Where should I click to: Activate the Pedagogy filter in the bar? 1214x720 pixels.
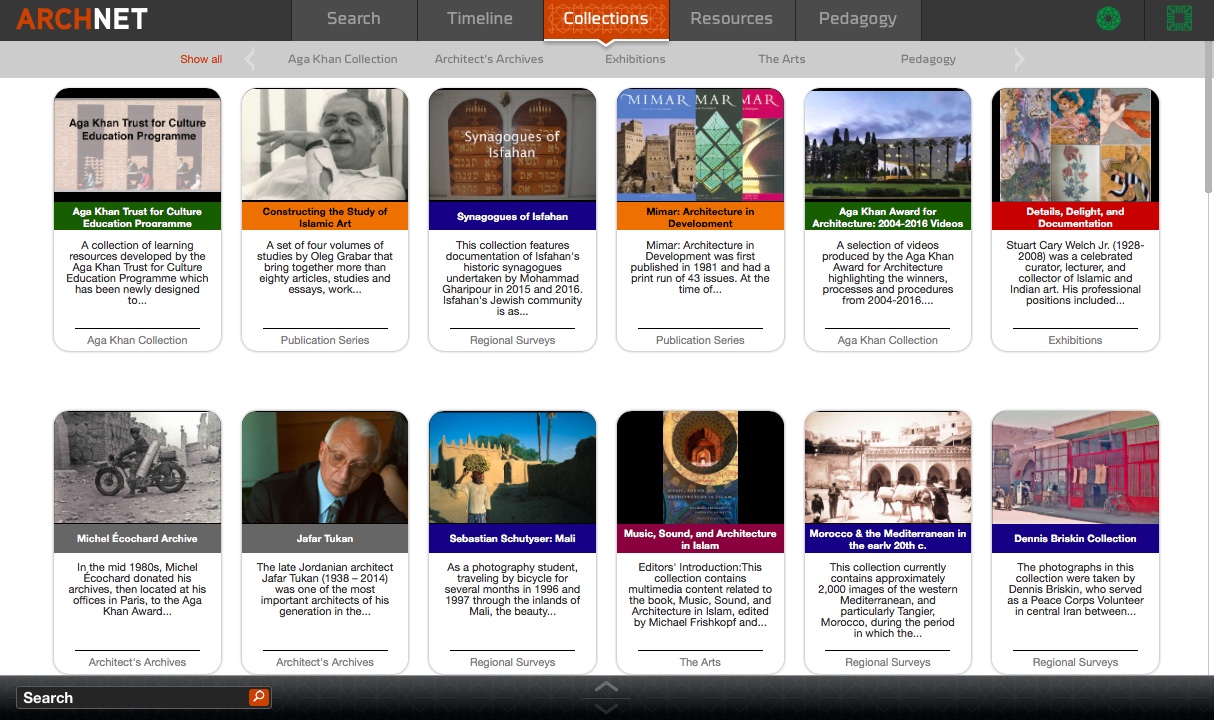(x=927, y=59)
